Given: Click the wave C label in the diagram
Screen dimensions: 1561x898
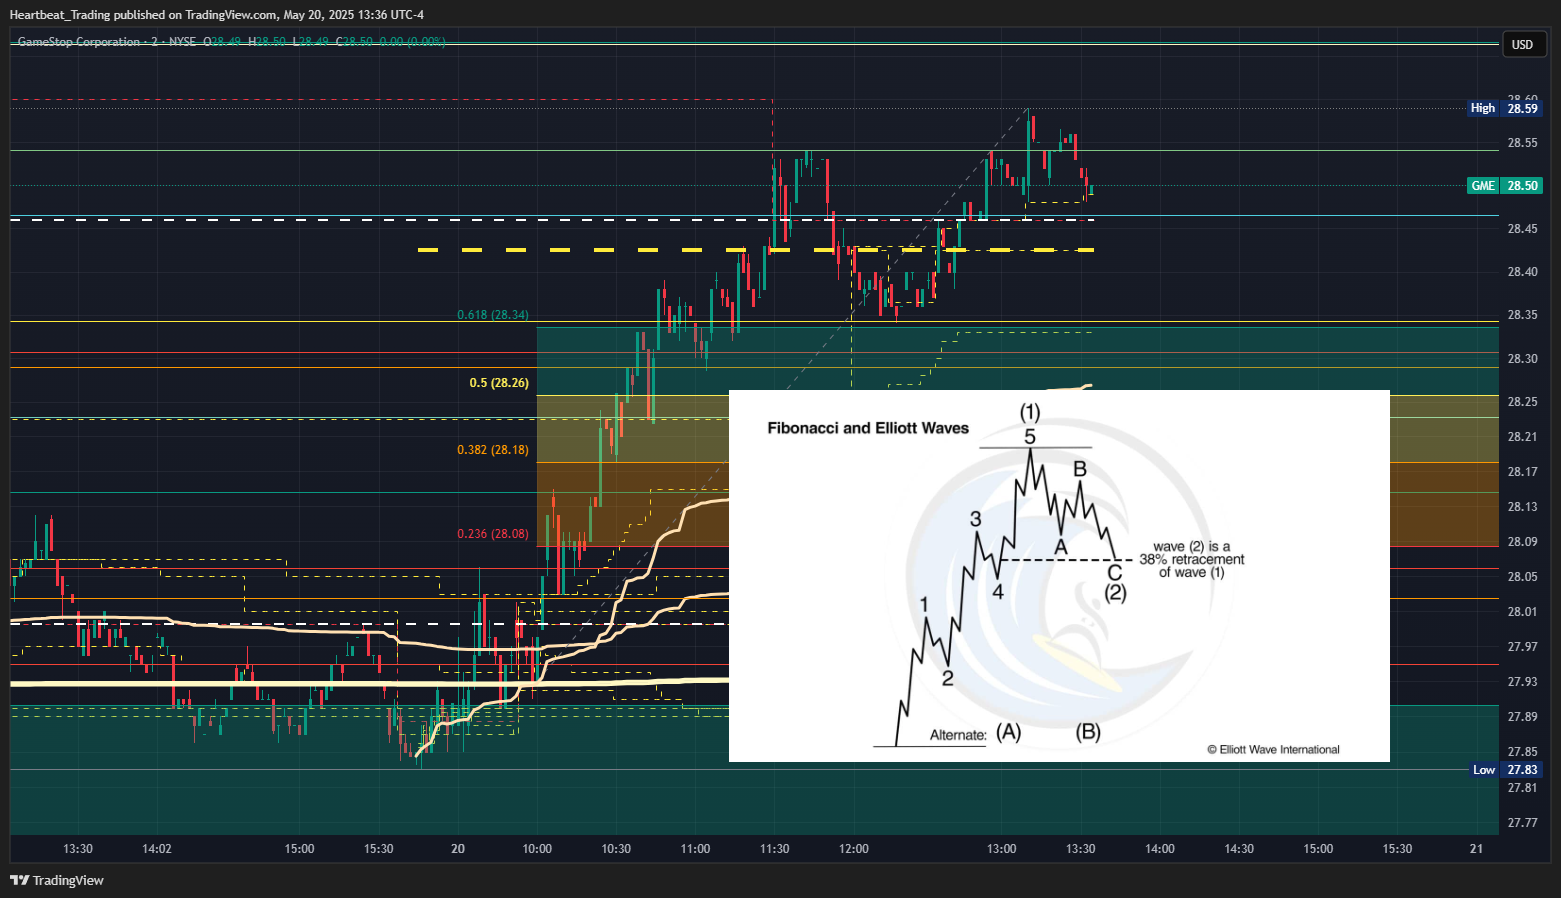Looking at the screenshot, I should point(1115,573).
